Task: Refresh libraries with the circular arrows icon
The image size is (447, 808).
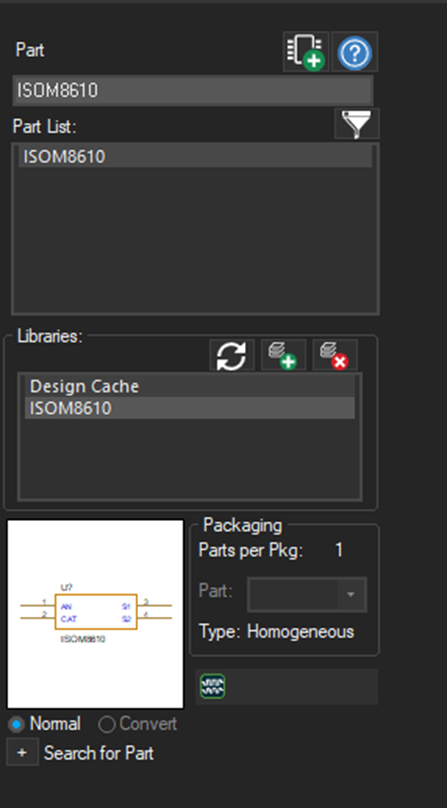Action: 231,355
